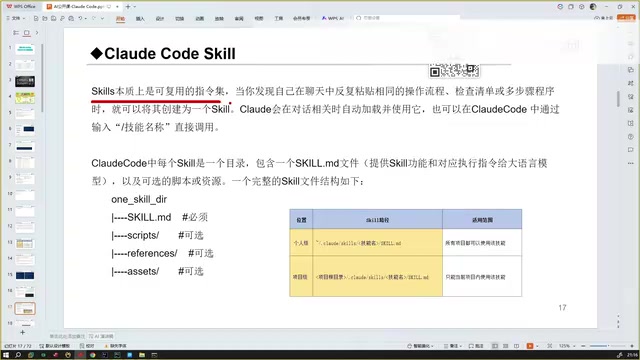
Task: Open the 智能美化 dropdown in status bar
Action: coord(420,346)
